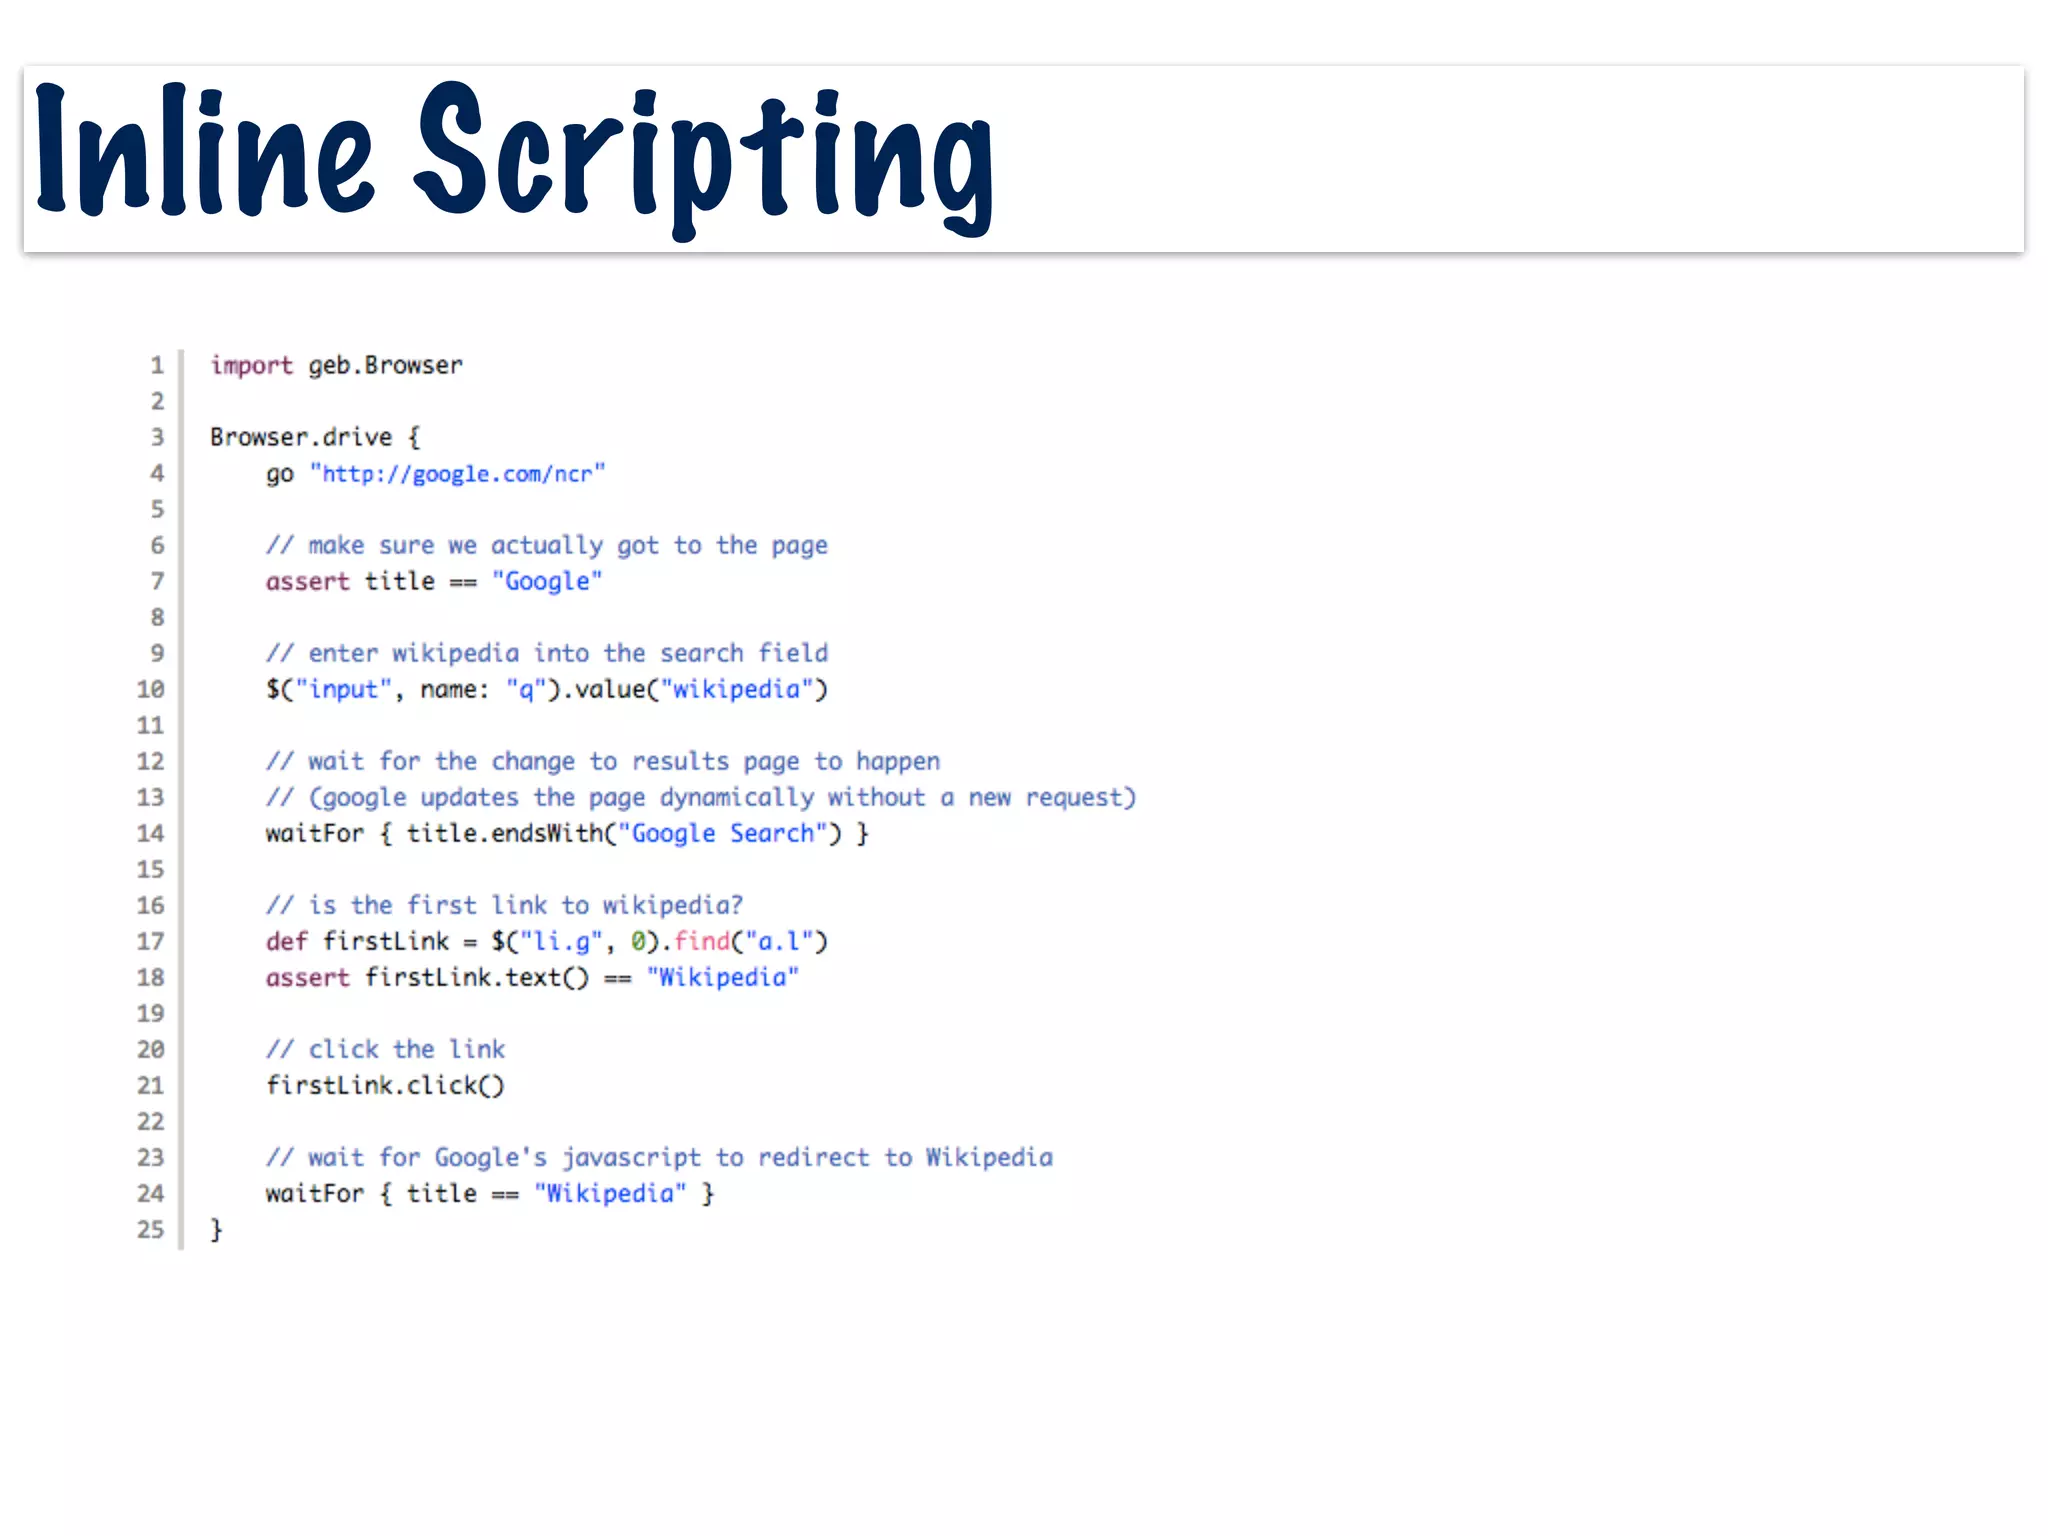The height and width of the screenshot is (1536, 2048).
Task: Click the waitFor title.endsWith("Google Search") line
Action: coord(567,834)
